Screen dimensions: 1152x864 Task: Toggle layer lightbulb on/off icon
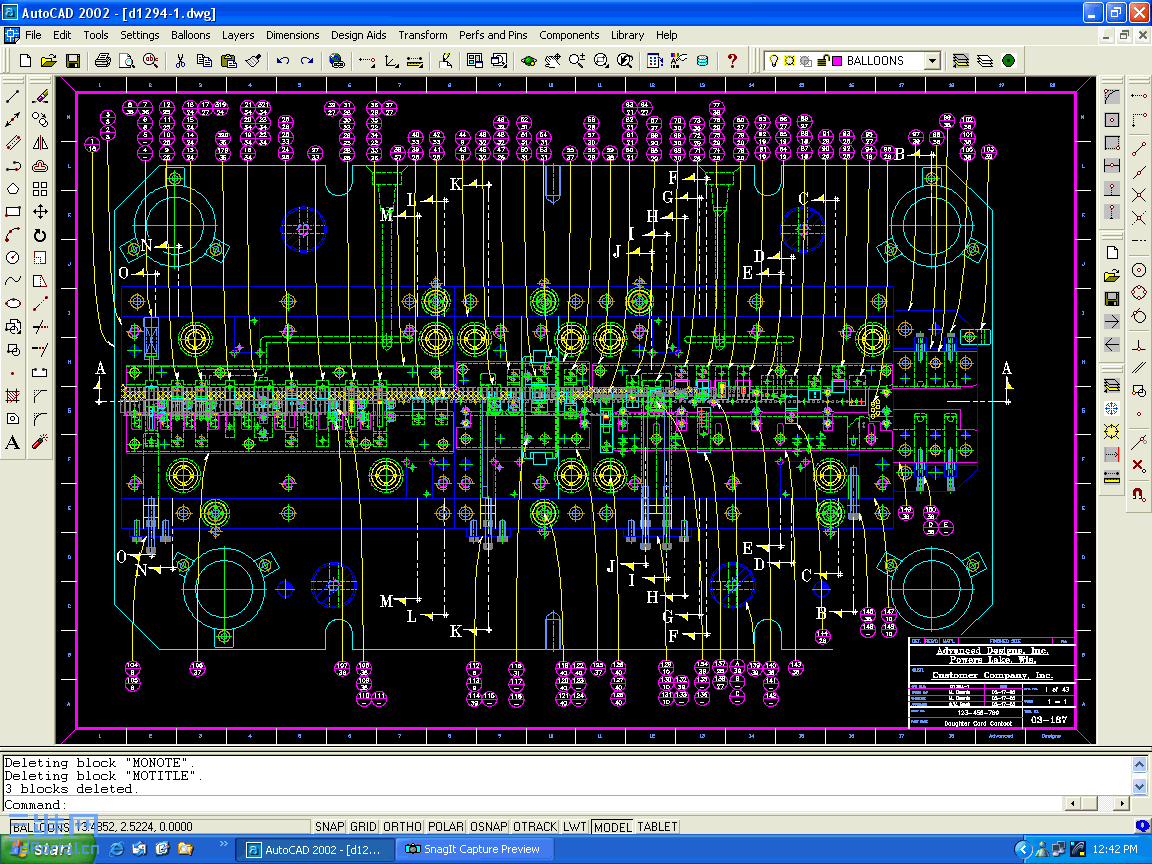pyautogui.click(x=773, y=61)
